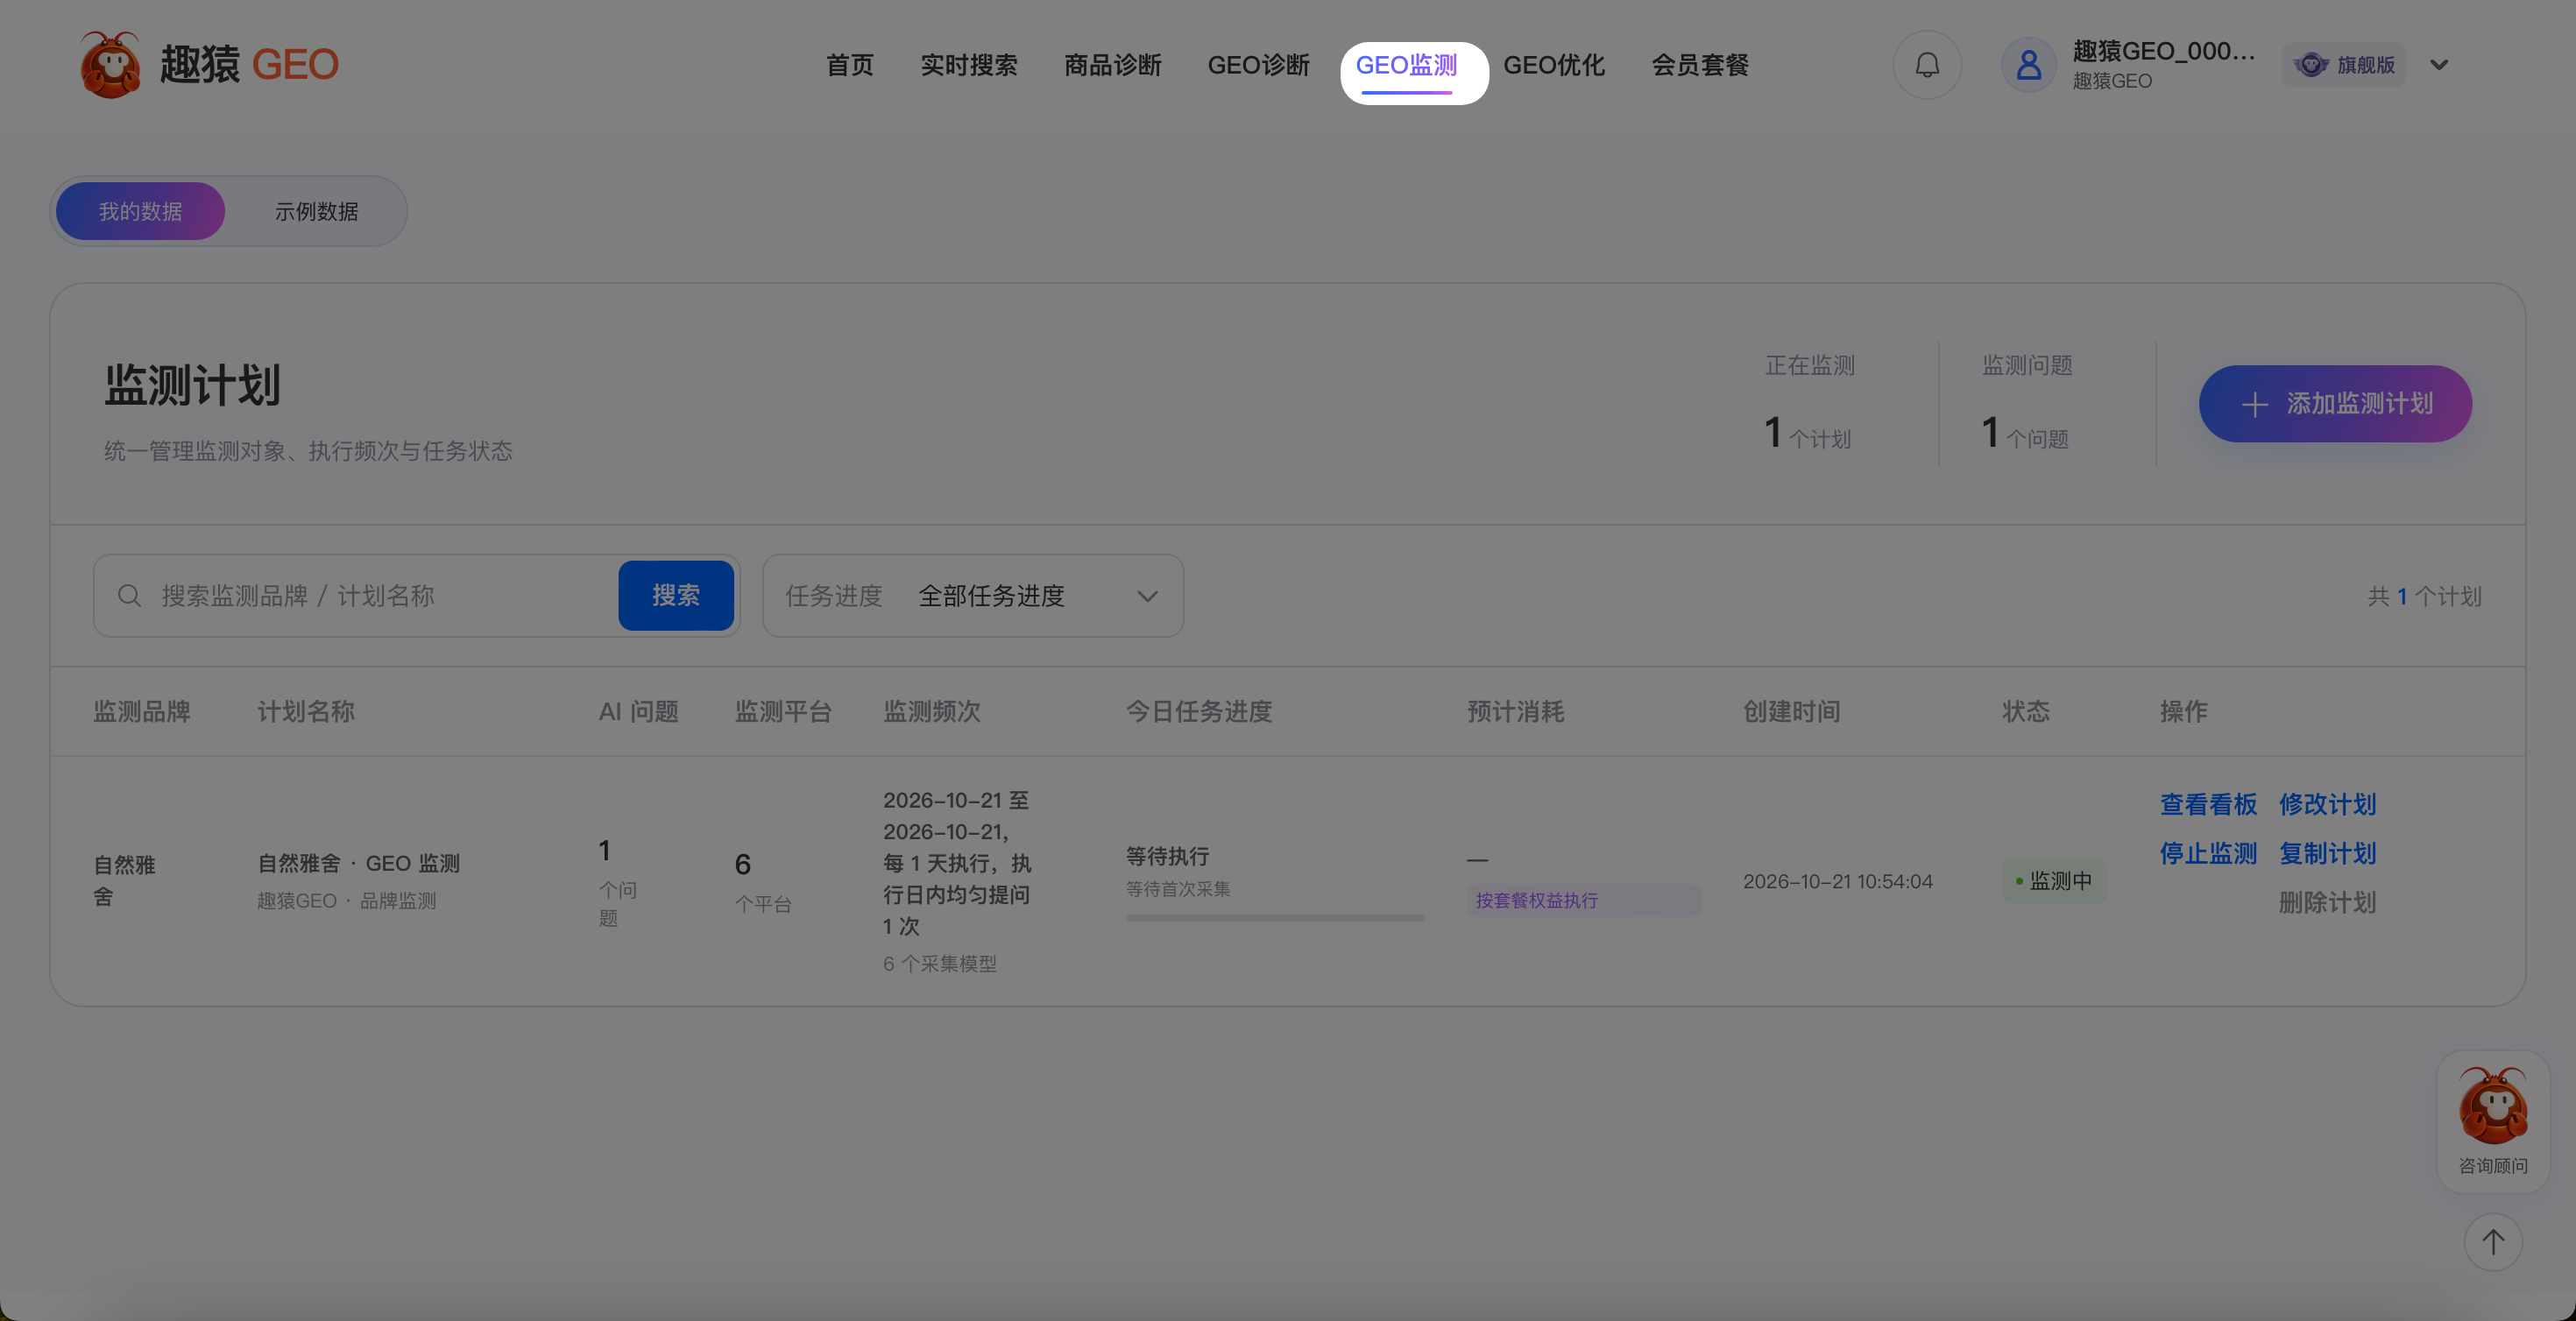Open the 任务进度 dropdown
This screenshot has height=1321, width=2576.
(x=973, y=596)
